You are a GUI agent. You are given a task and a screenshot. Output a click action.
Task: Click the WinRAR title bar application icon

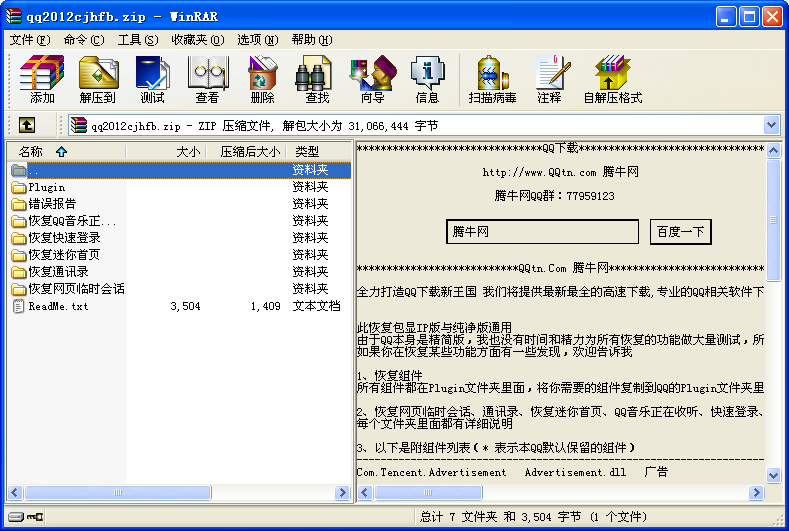coord(14,16)
